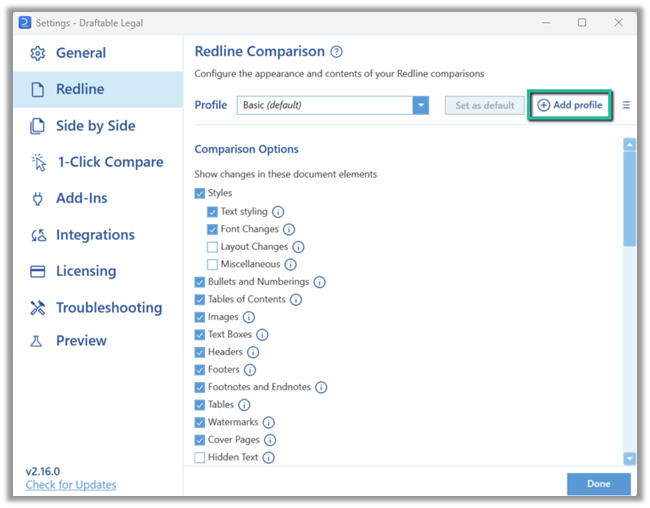
Task: Enable the Layout Changes checkbox
Action: pos(212,247)
